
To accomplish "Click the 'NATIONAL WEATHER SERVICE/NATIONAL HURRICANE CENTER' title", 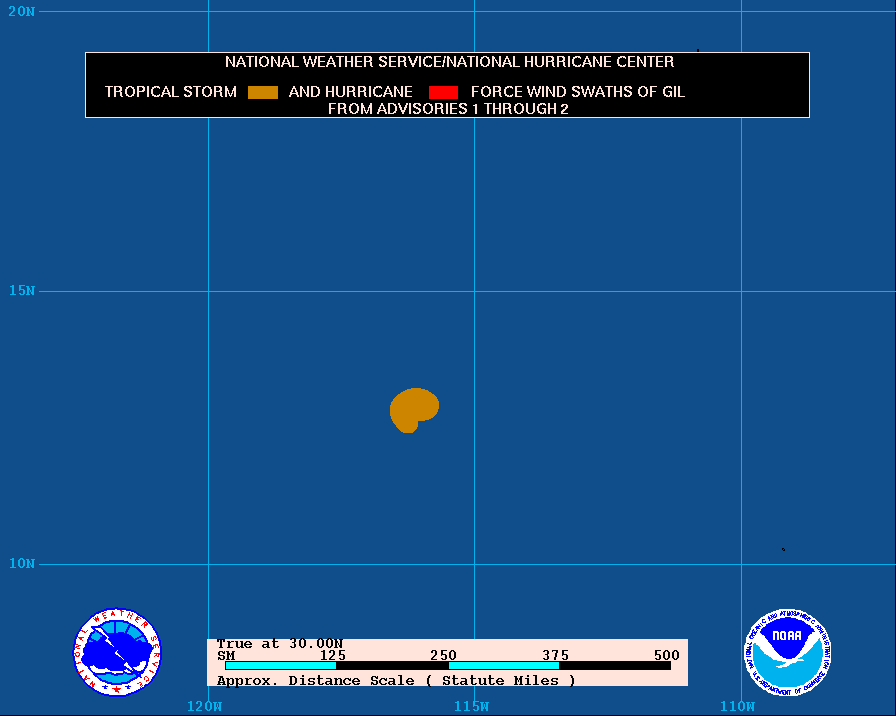I will pos(449,62).
